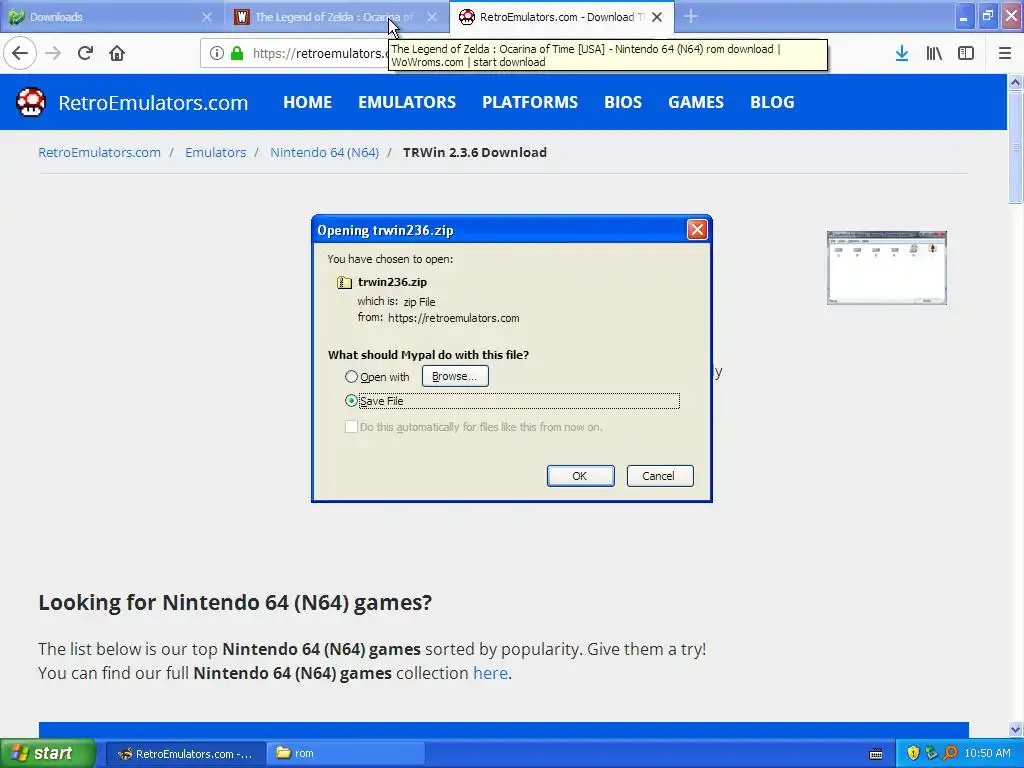Viewport: 1024px width, 768px height.
Task: Open the downloads arrow in toolbar
Action: click(x=902, y=53)
